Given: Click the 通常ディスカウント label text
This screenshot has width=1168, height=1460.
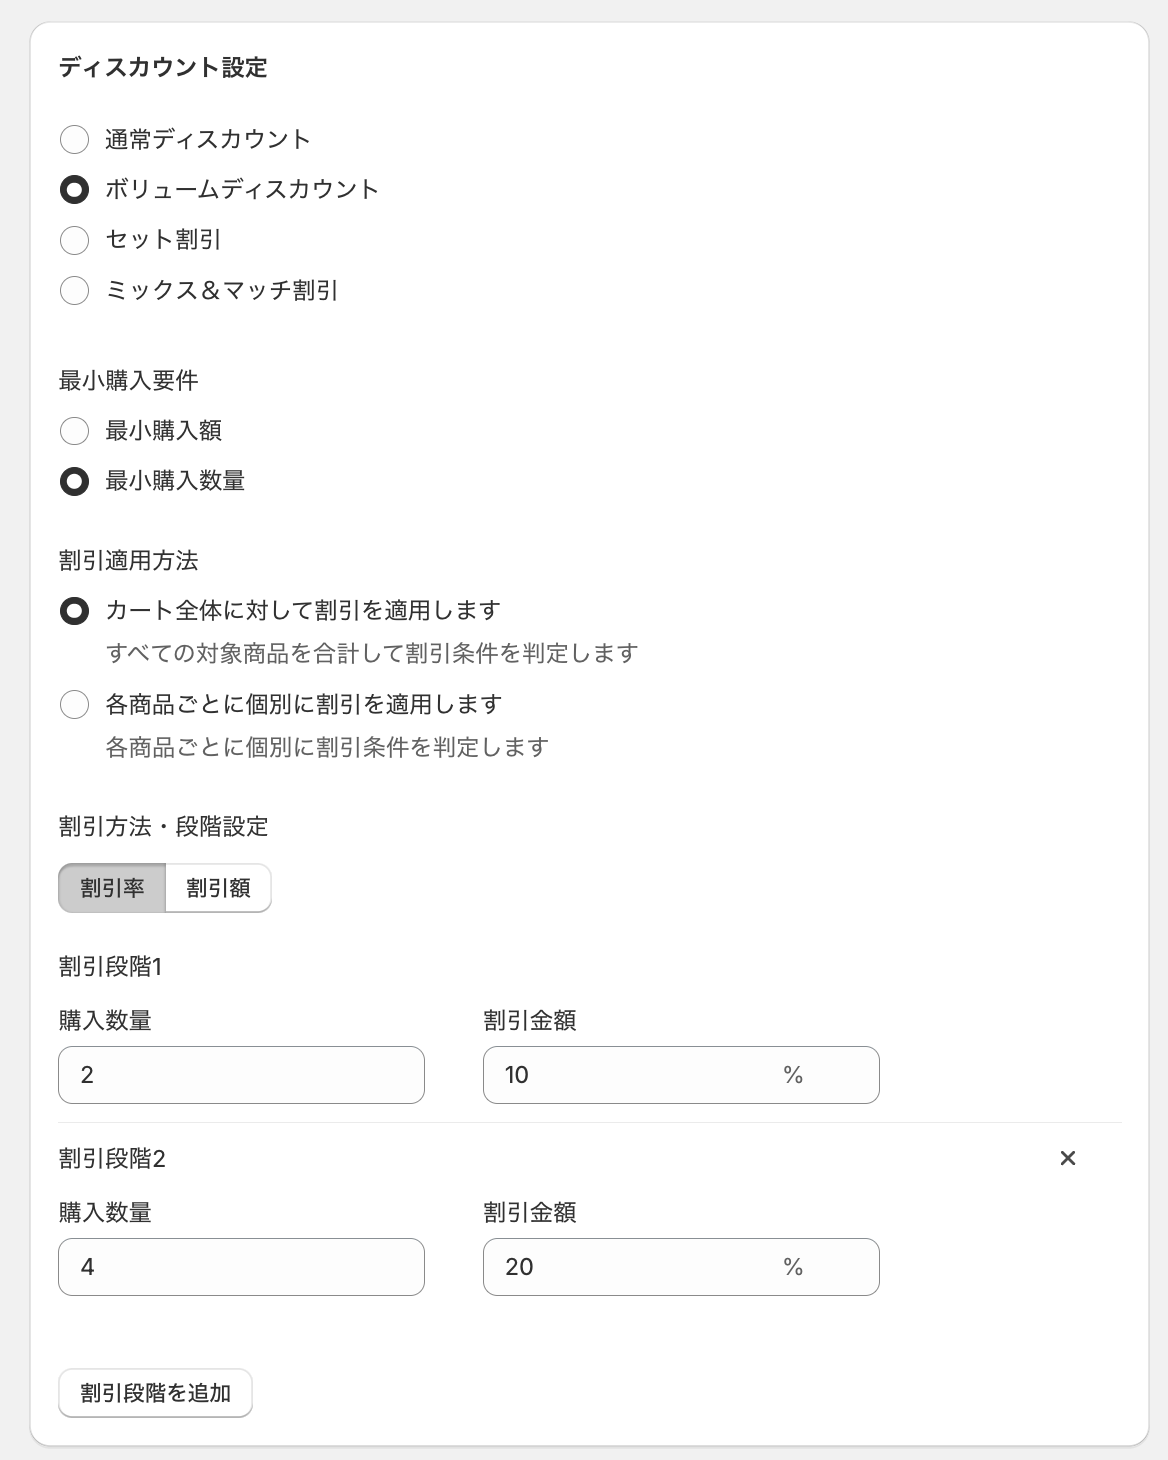Looking at the screenshot, I should point(208,139).
